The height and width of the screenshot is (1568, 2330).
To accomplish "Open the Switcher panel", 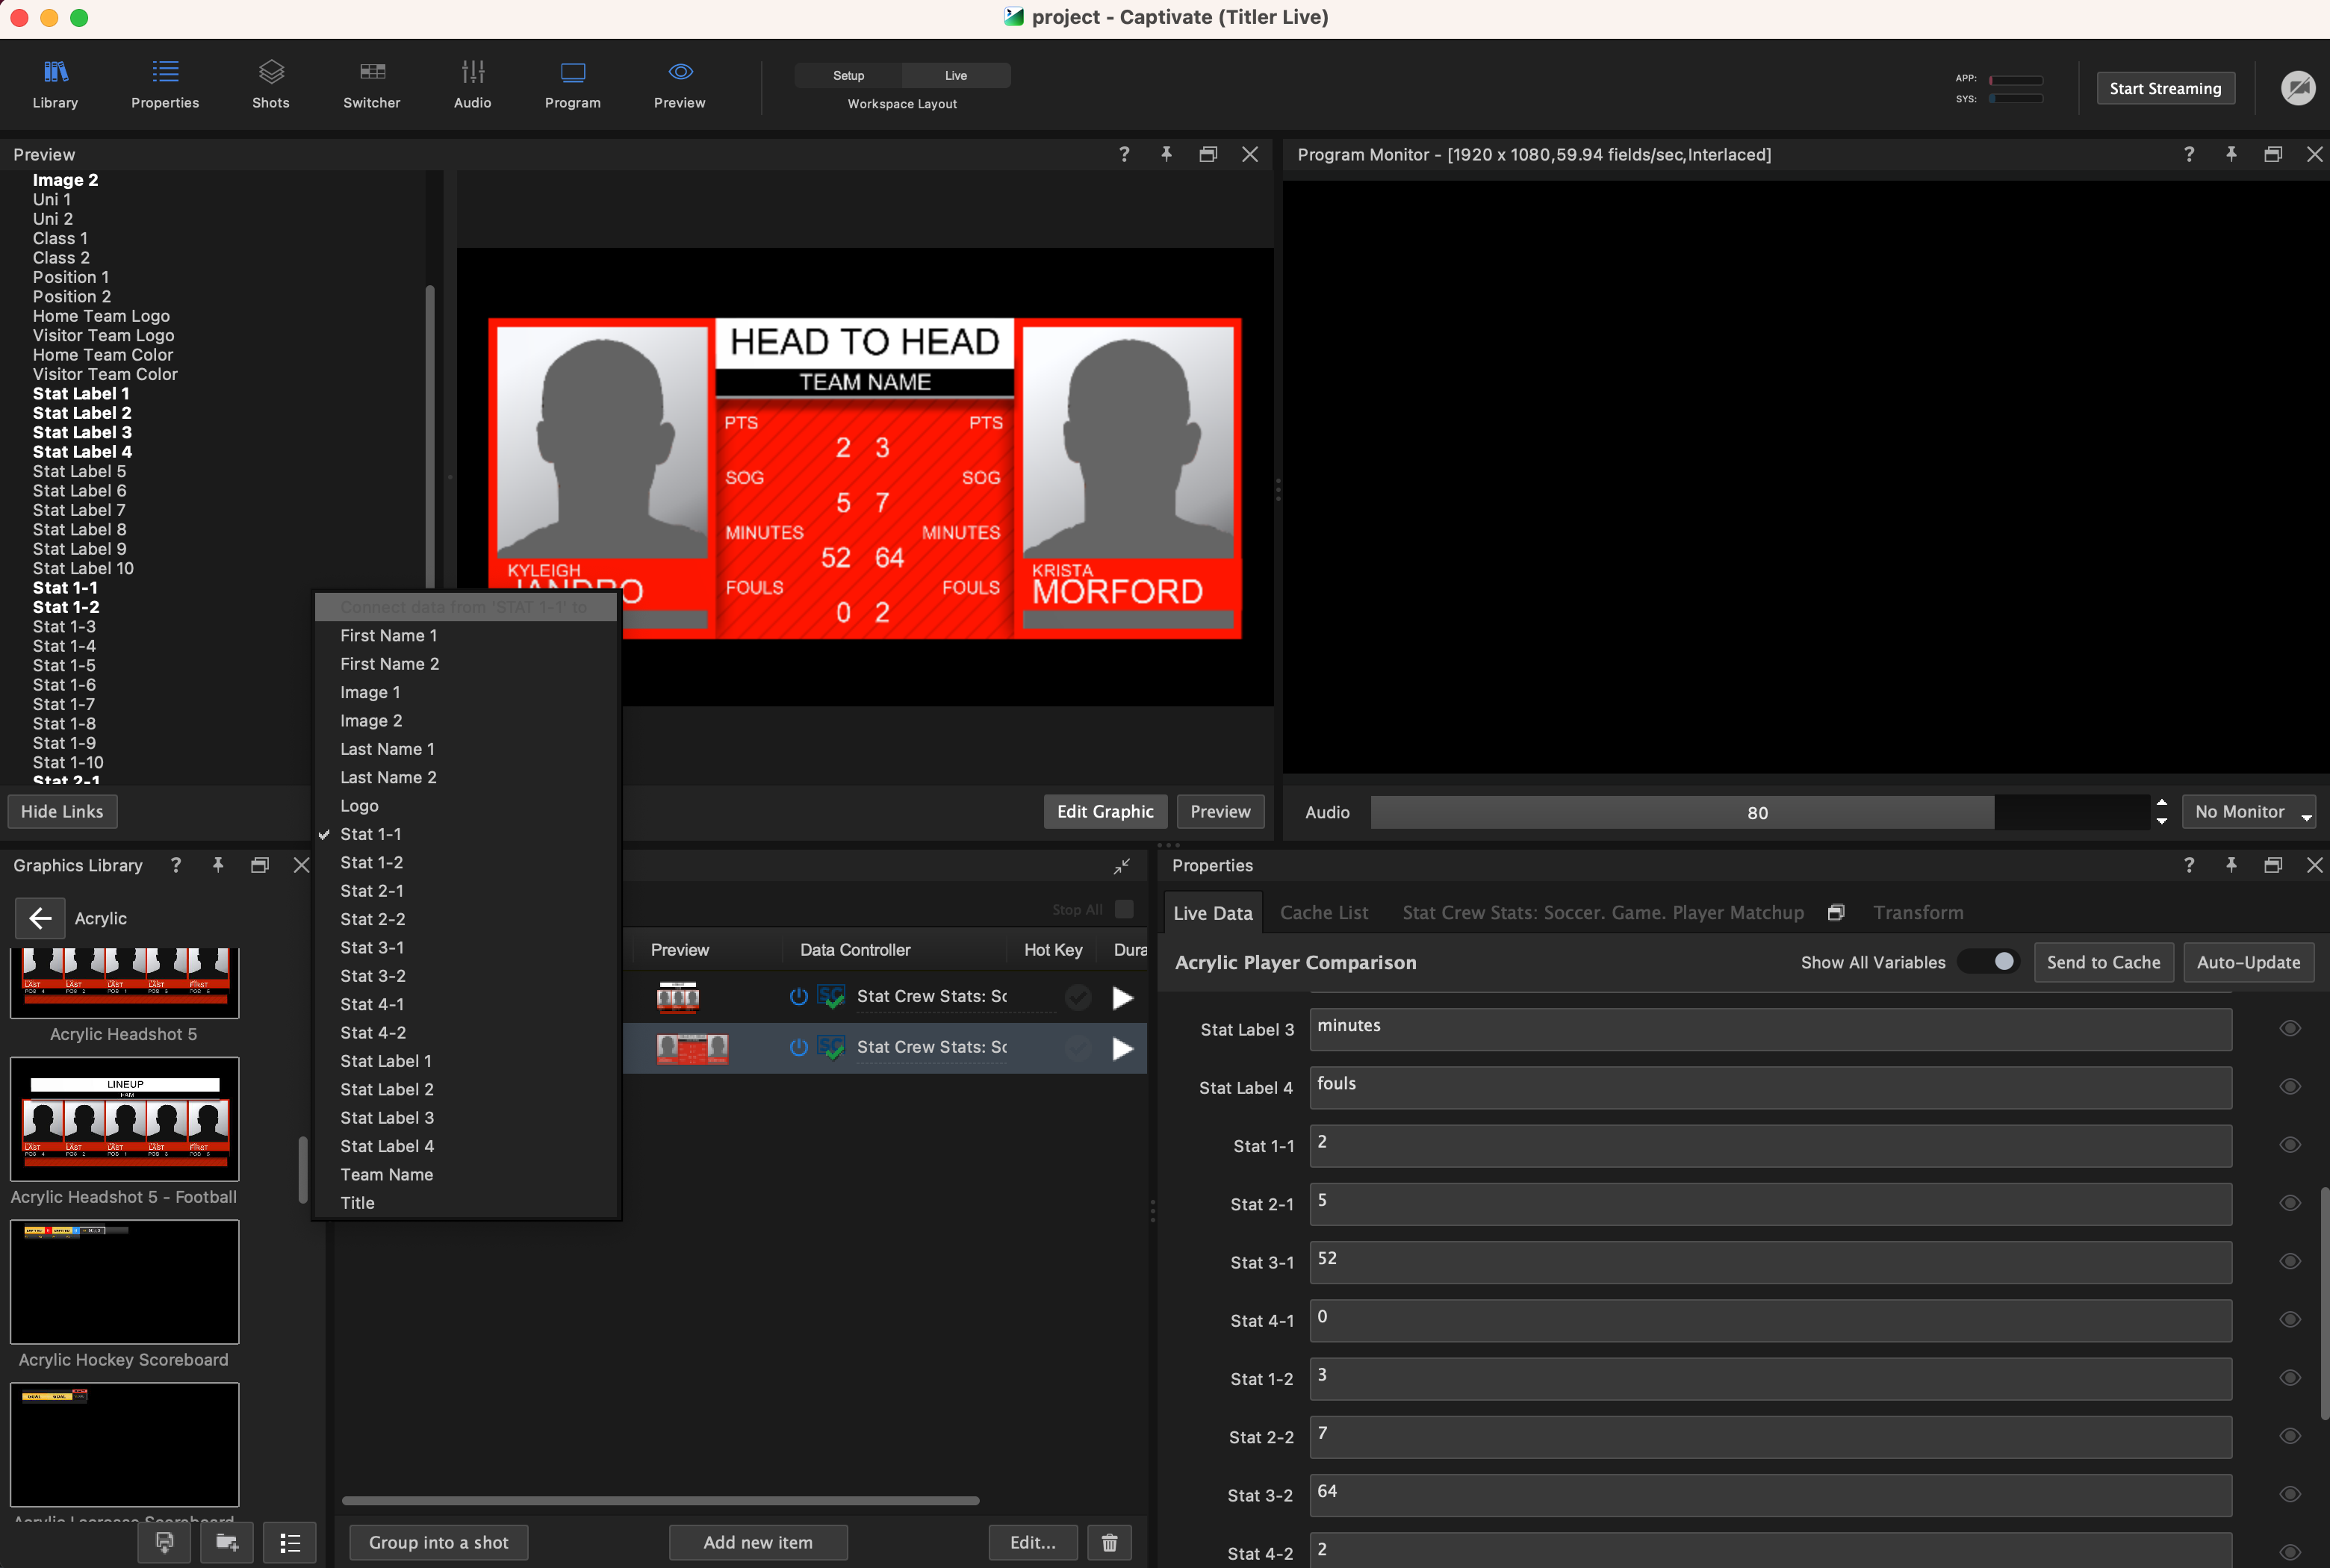I will click(x=371, y=84).
